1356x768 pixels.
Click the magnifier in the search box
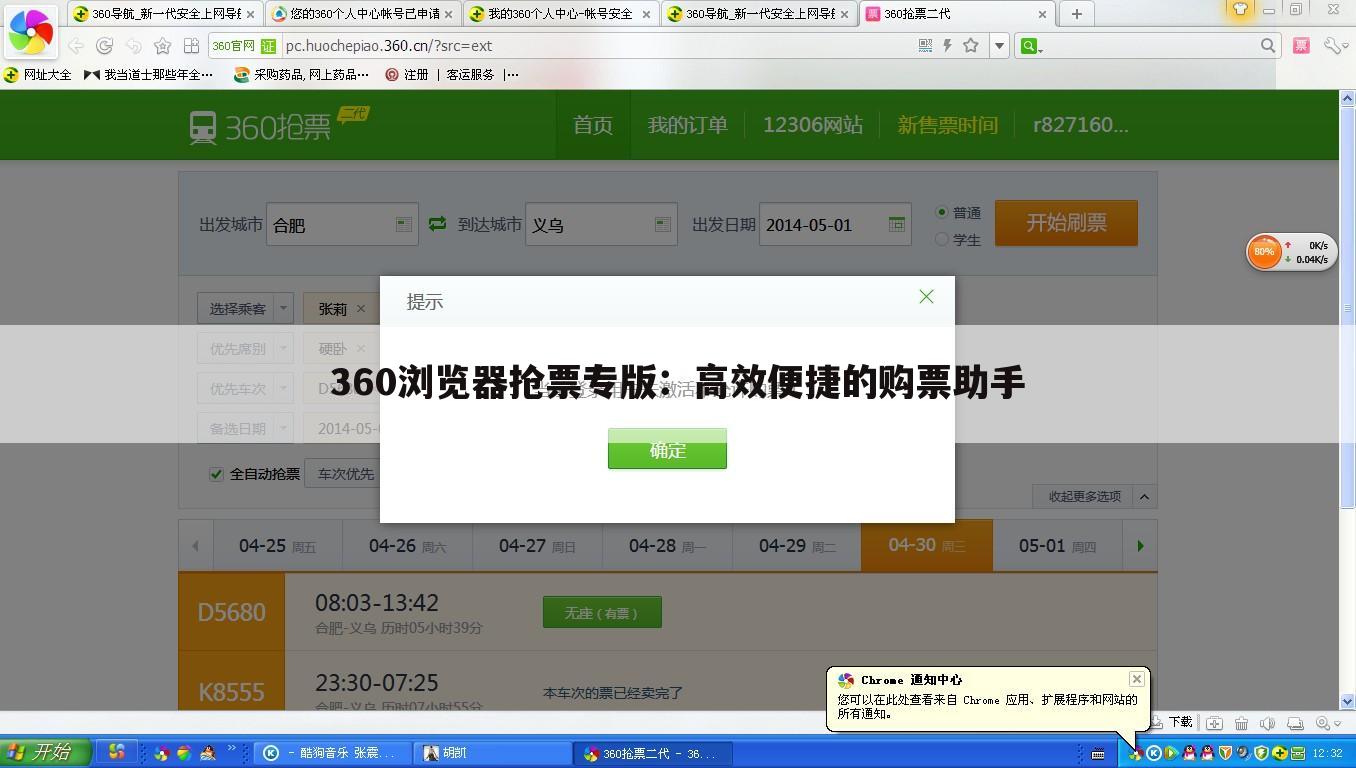(x=1268, y=45)
